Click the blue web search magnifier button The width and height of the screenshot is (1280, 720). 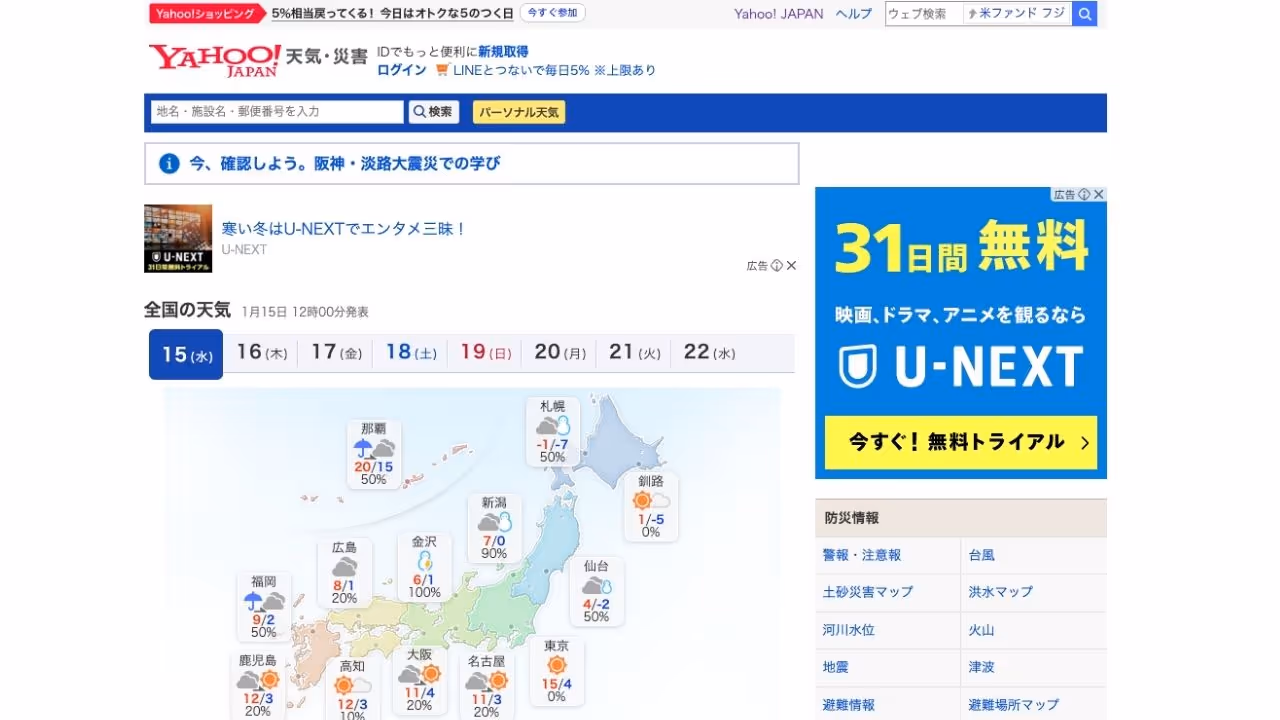click(x=1084, y=14)
